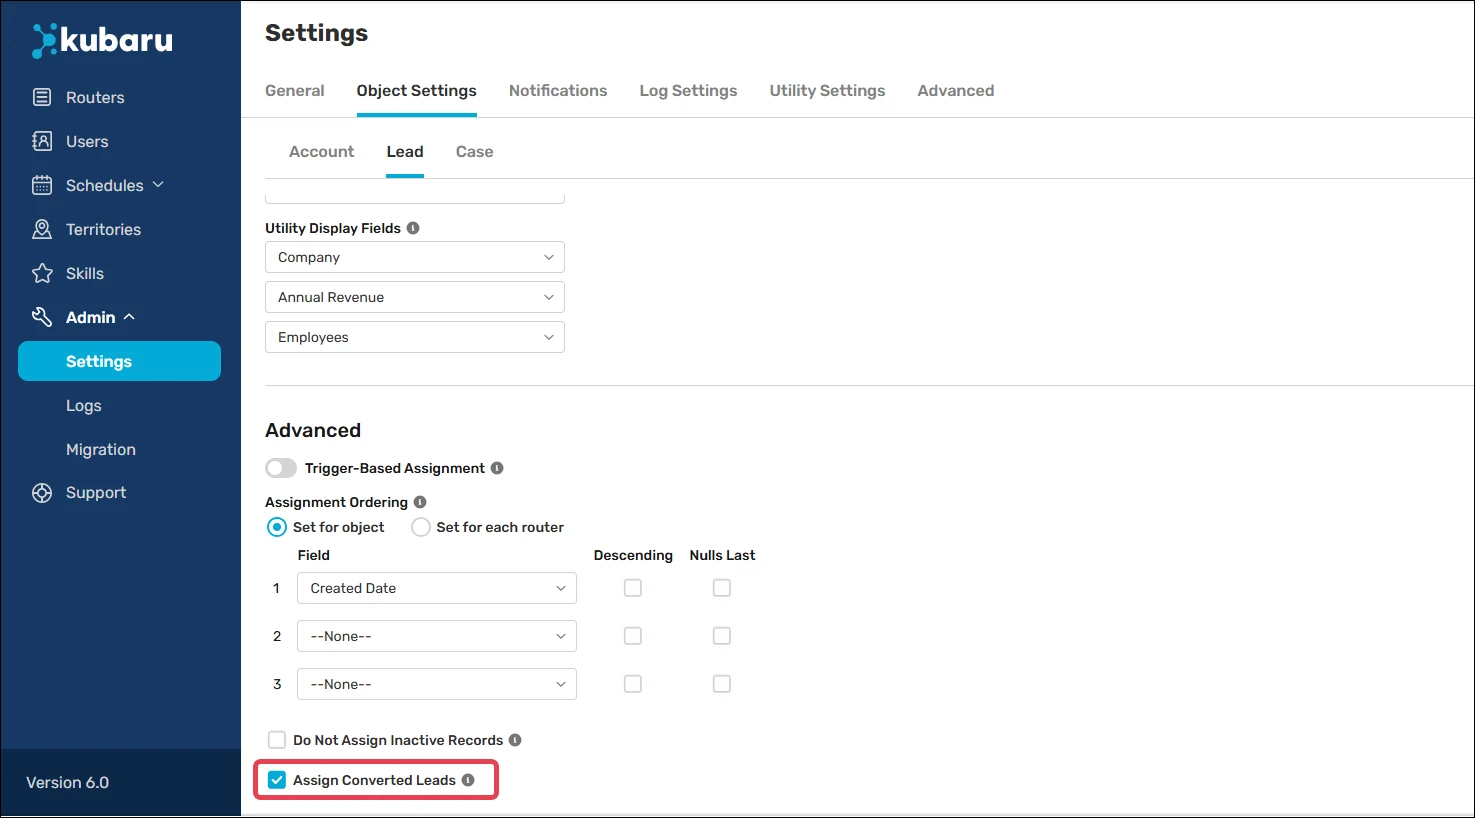Click the Users contact icon
This screenshot has width=1475, height=818.
[42, 141]
